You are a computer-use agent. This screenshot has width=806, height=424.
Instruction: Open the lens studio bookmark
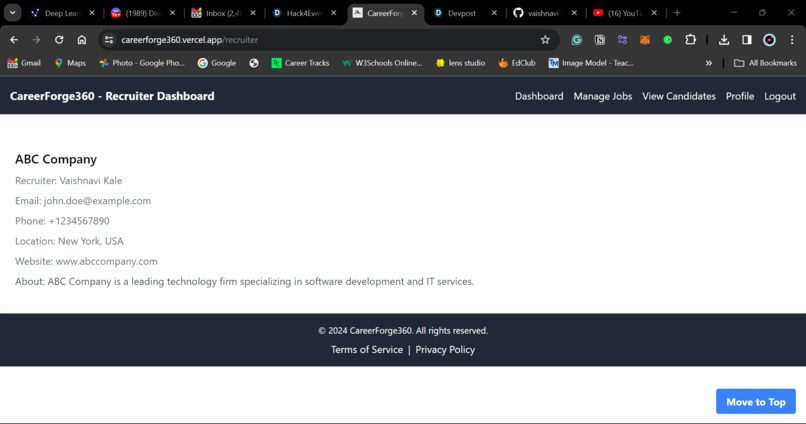click(x=461, y=63)
